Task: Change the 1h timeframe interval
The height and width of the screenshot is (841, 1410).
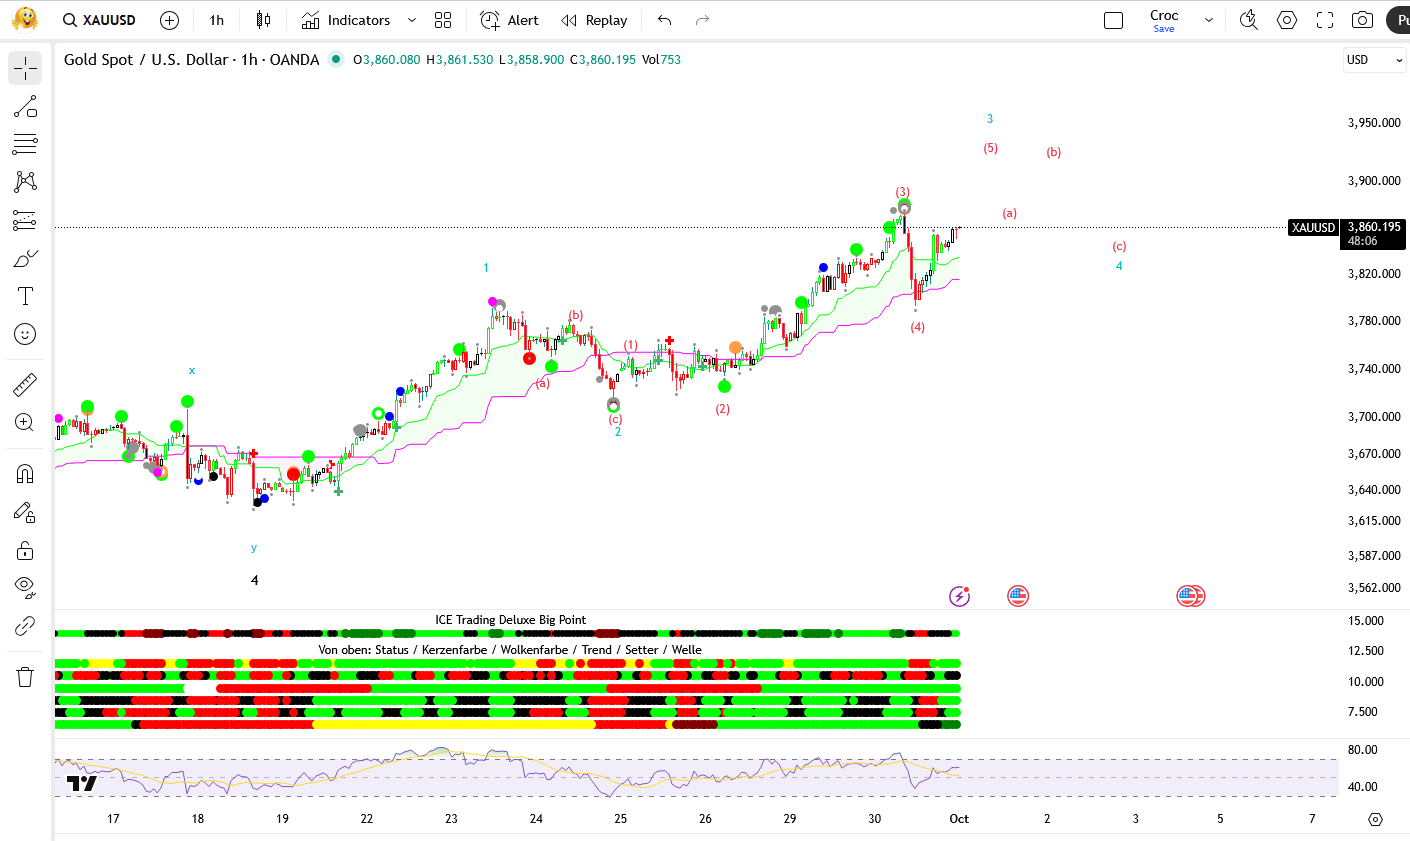Action: (216, 20)
